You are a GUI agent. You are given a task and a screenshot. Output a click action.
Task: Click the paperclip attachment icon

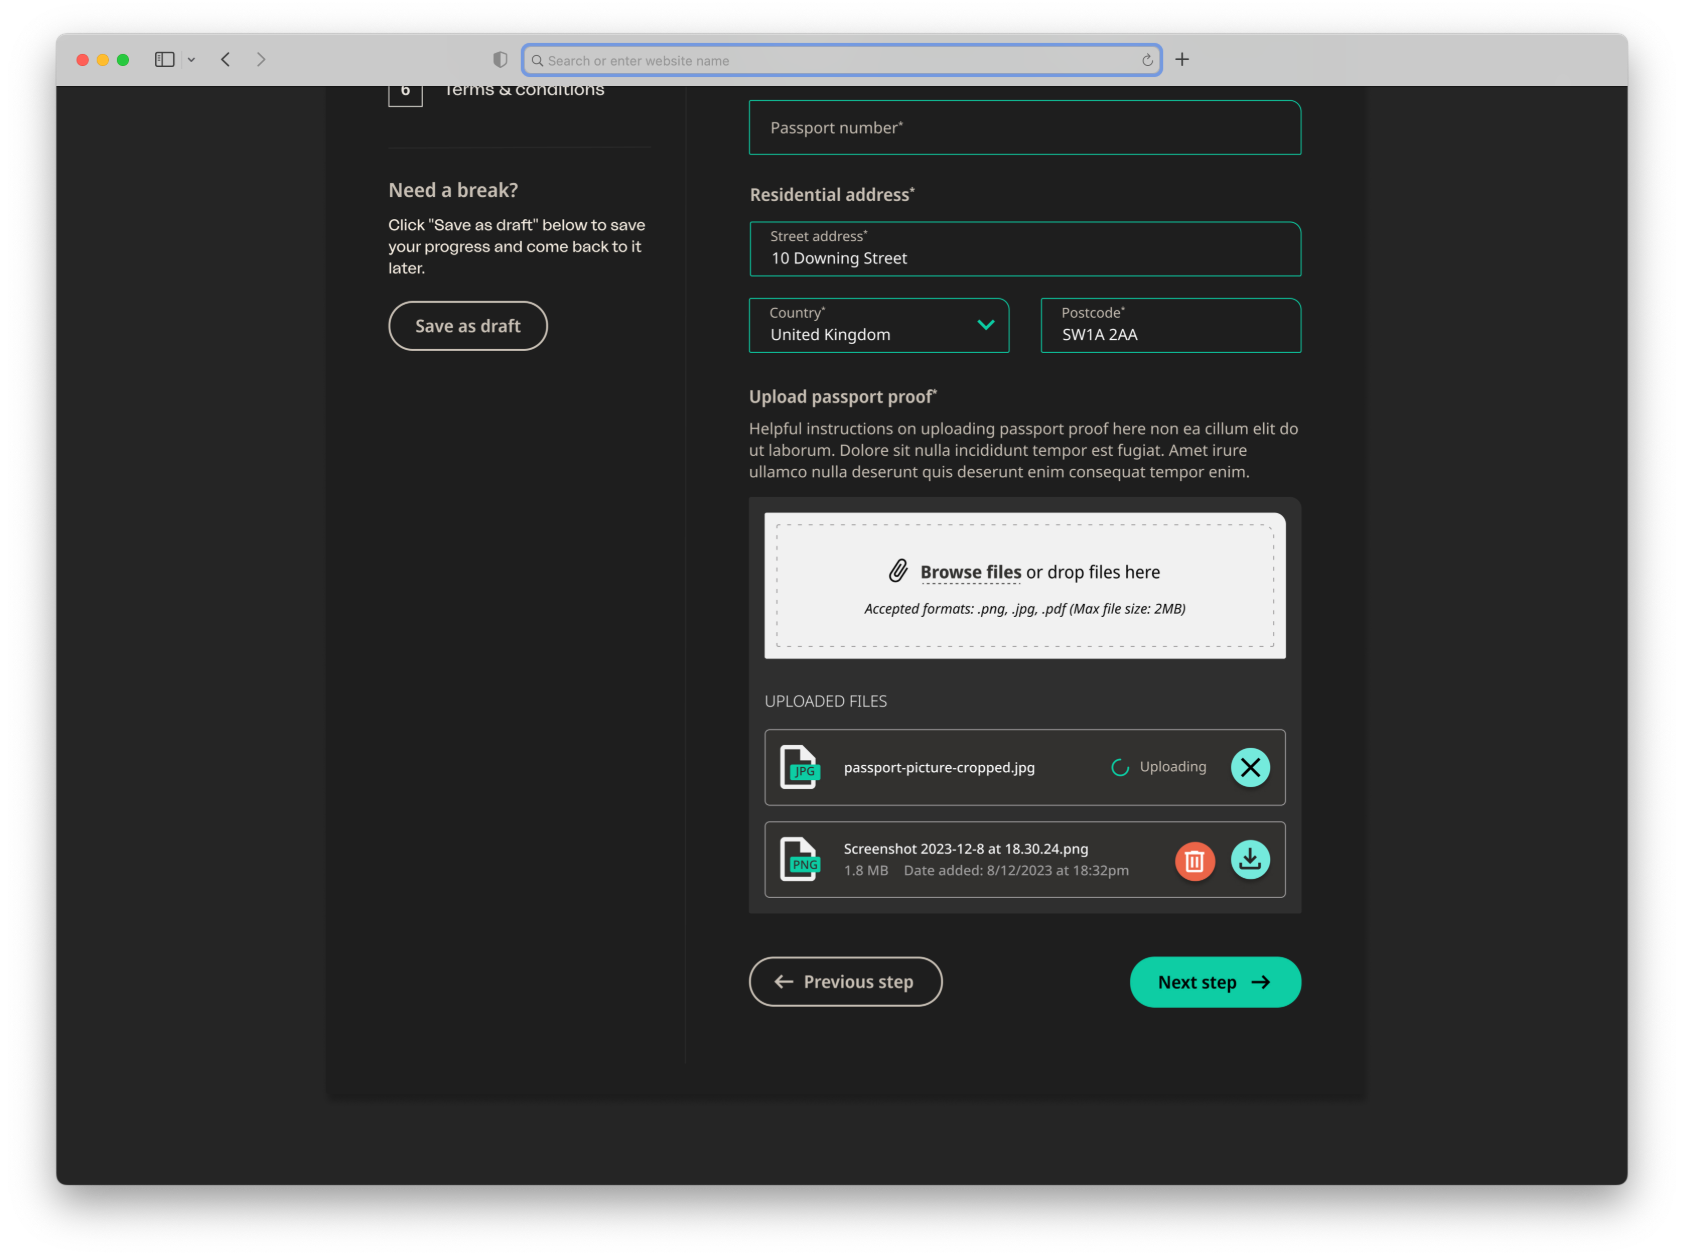coord(898,571)
